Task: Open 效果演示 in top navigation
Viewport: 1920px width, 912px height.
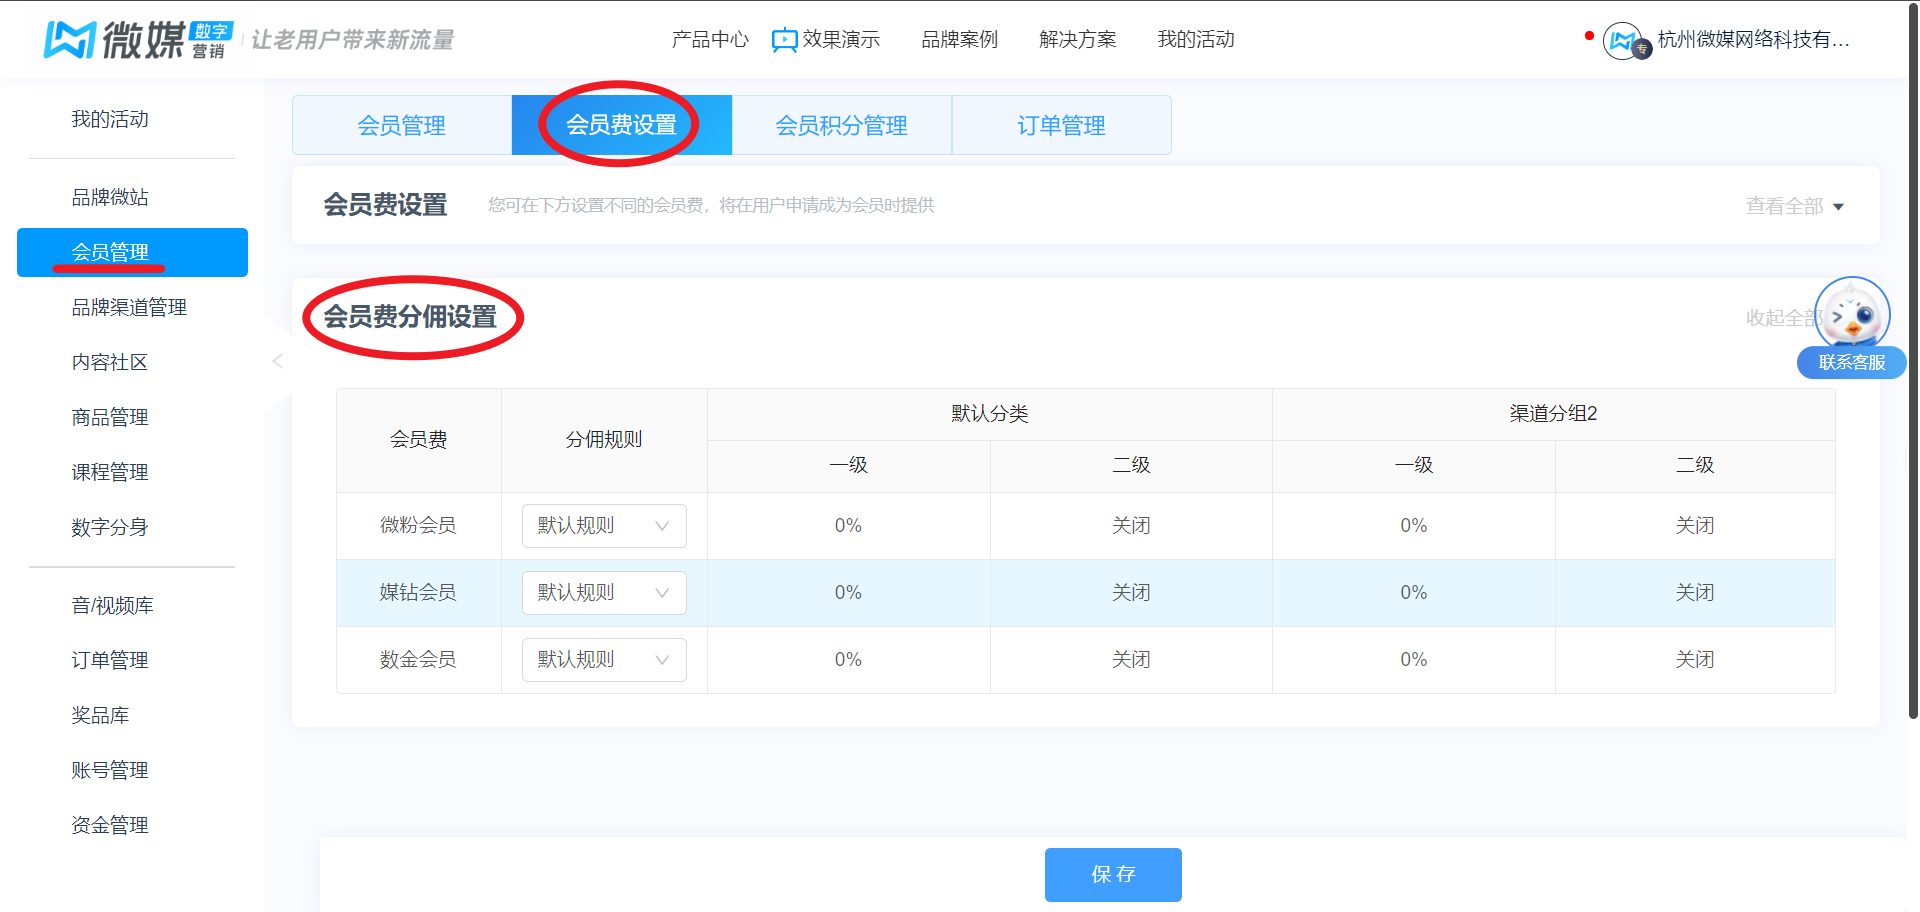Action: pos(841,39)
